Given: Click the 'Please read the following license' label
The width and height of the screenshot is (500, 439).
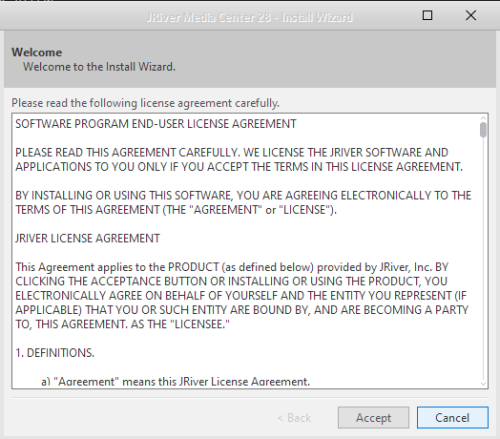Looking at the screenshot, I should [145, 103].
